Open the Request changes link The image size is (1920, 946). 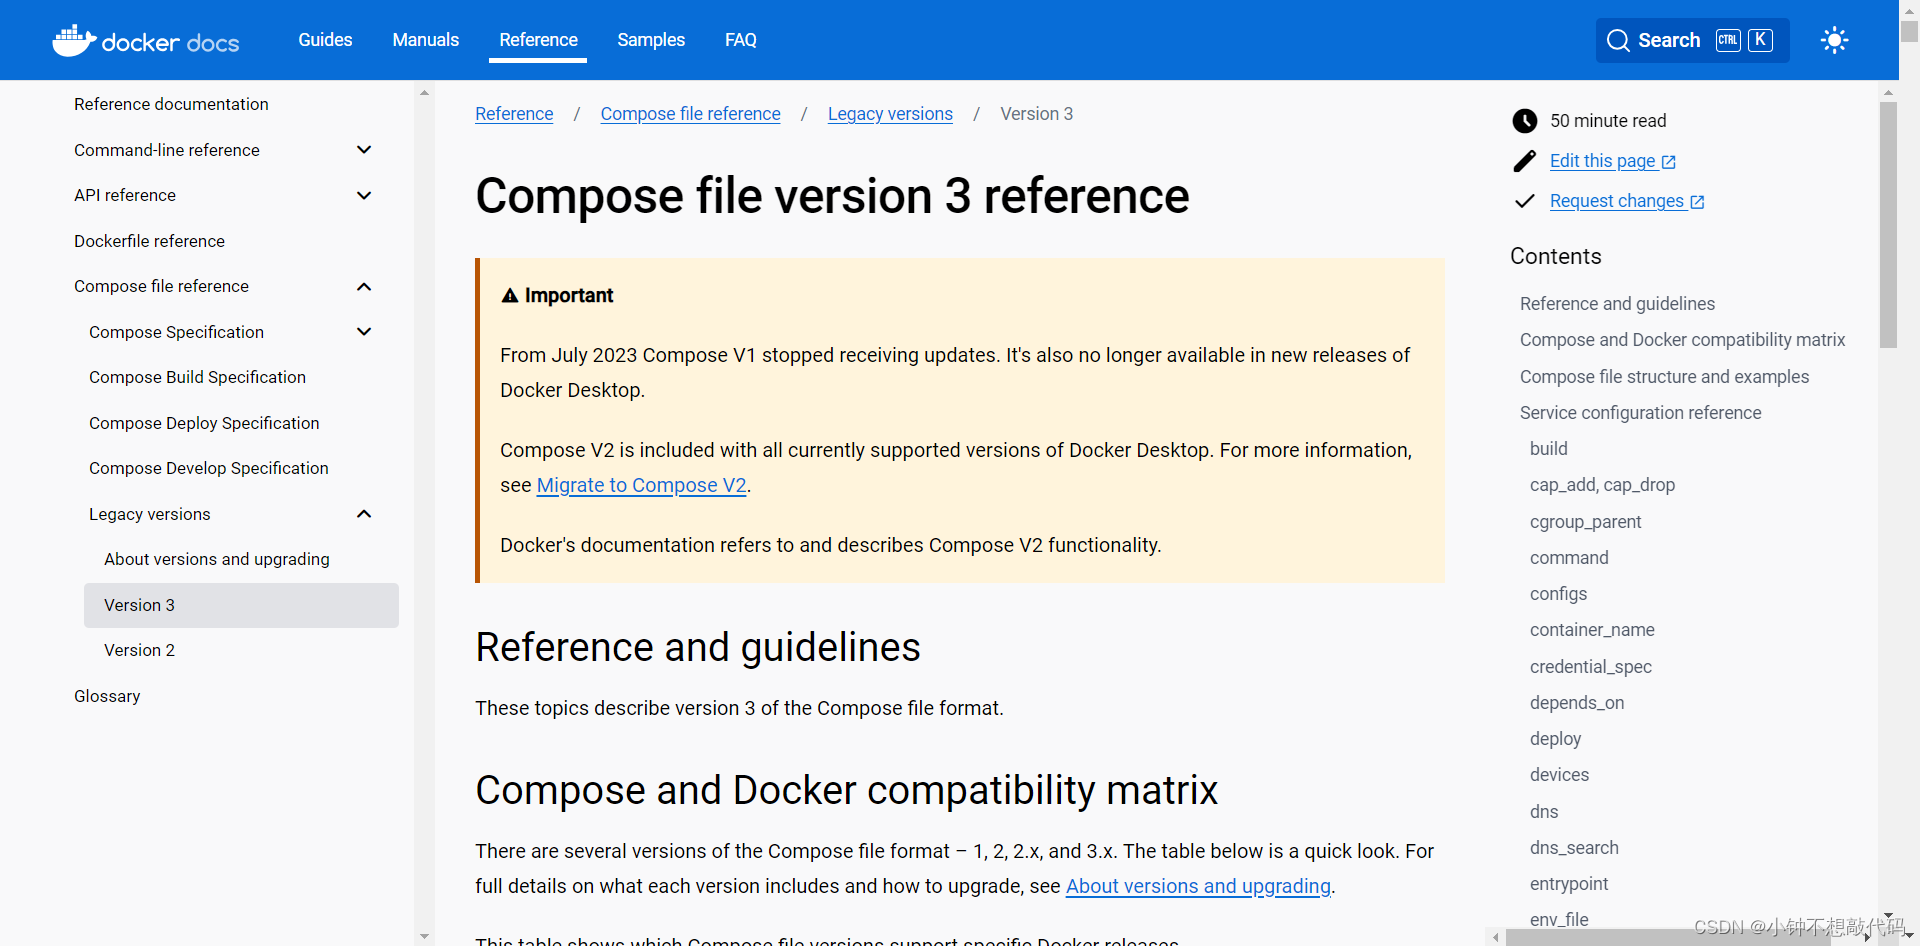[1617, 201]
